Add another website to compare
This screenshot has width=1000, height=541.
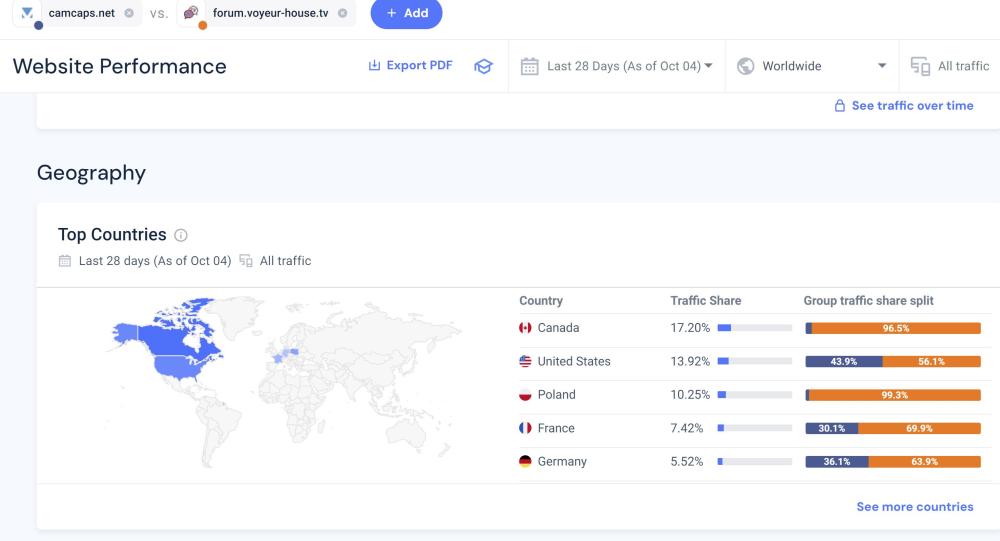click(x=406, y=13)
